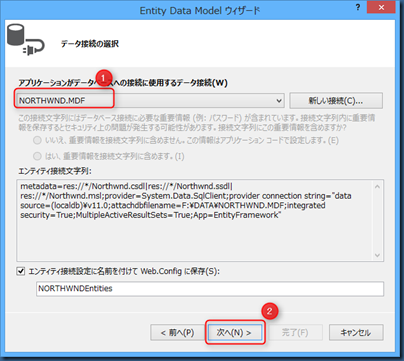Image resolution: width=404 pixels, height=361 pixels.
Task: Click the connection string scrollbar down arrow
Action: (x=378, y=255)
